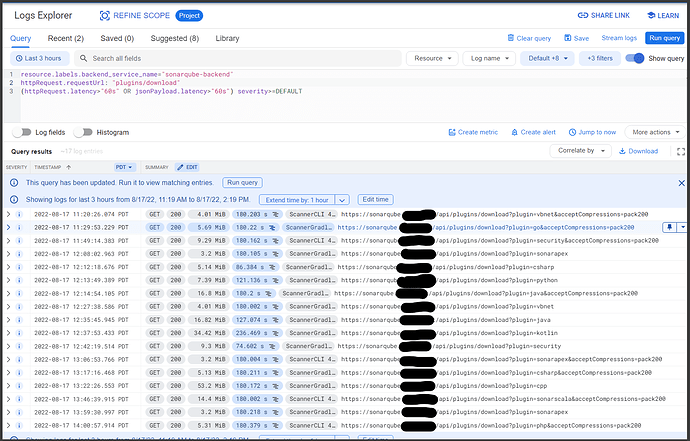
Task: Click the timestamp sort arrow icon
Action: coord(69,167)
